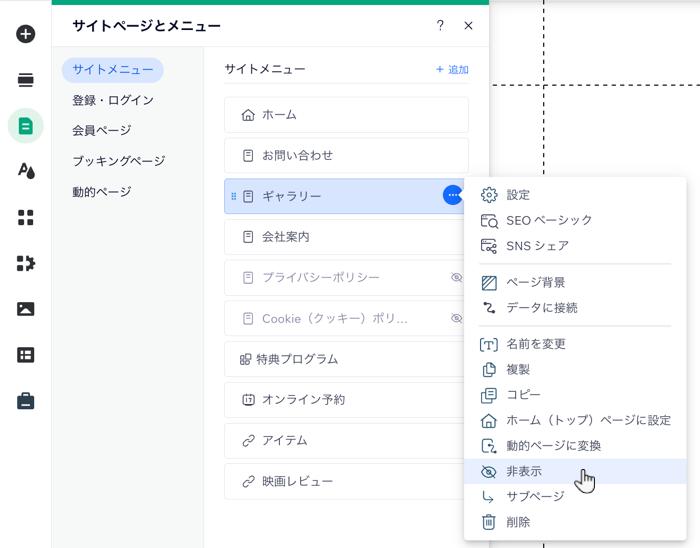This screenshot has width=700, height=548.
Task: Select the プライバシーポリシー page row
Action: pos(344,278)
